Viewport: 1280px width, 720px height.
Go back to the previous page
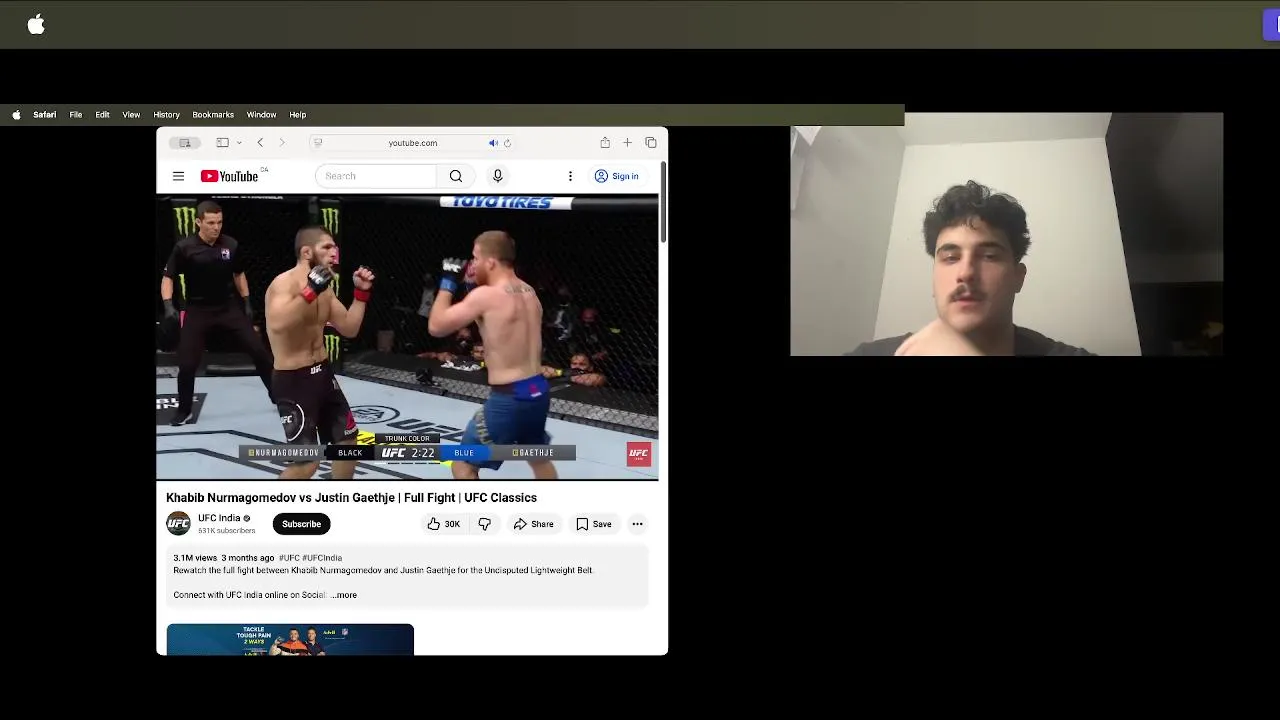pos(260,143)
